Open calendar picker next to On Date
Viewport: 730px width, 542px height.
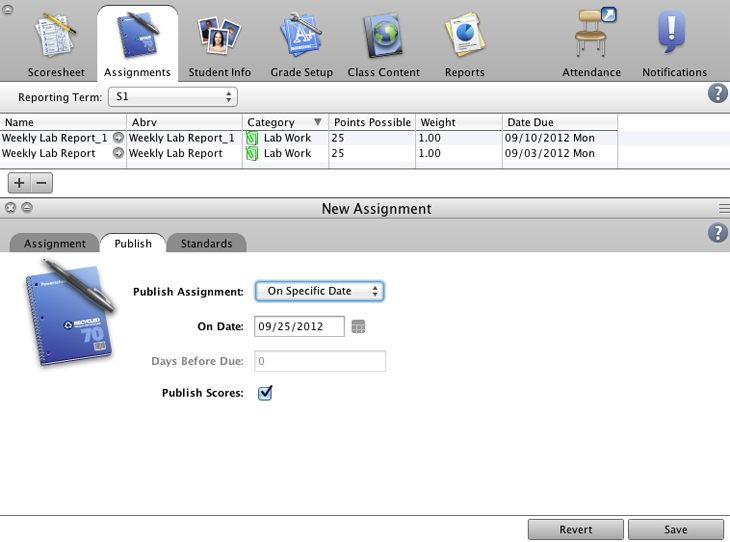tap(359, 327)
